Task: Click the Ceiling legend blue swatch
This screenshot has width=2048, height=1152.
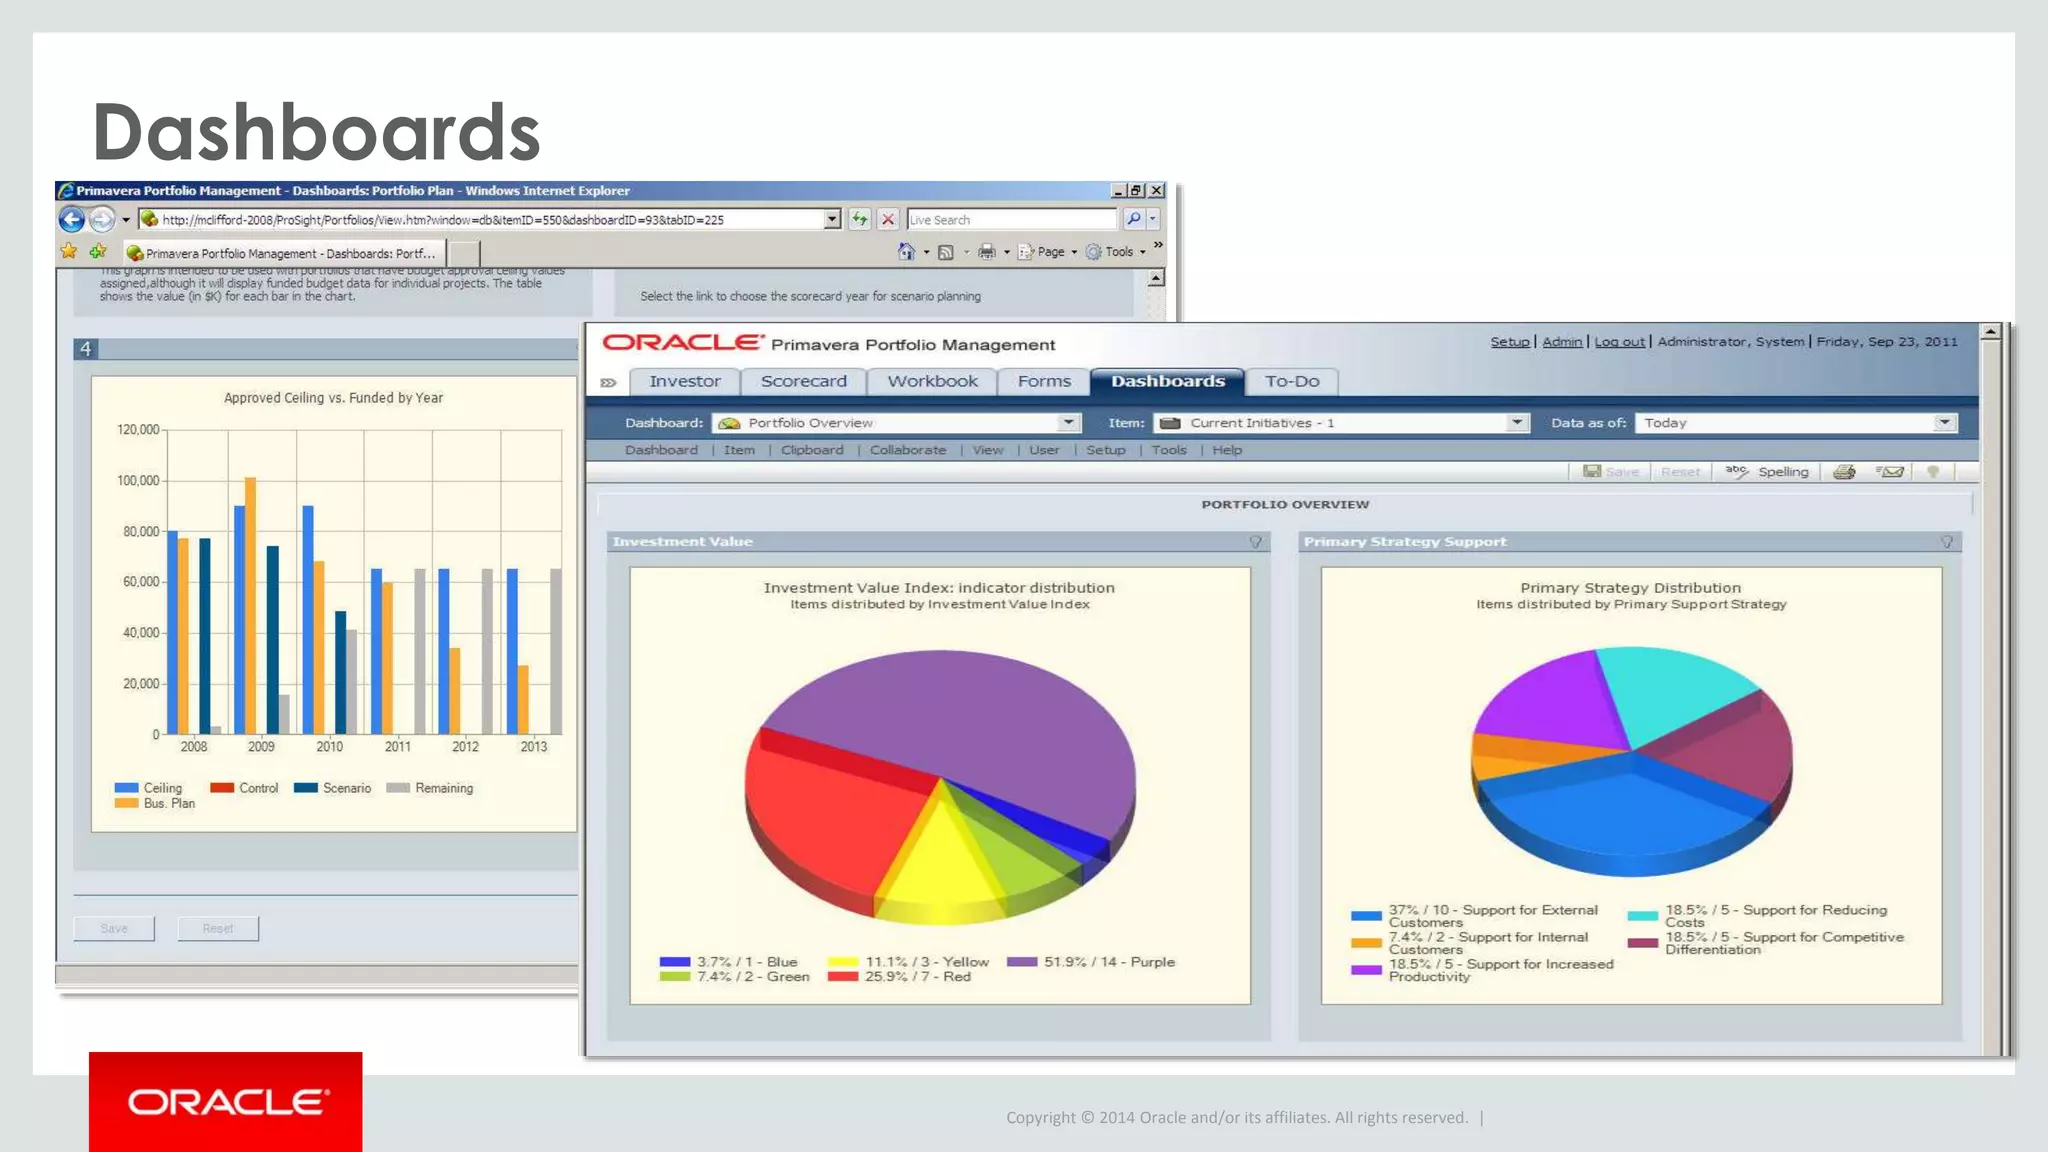Action: 126,788
